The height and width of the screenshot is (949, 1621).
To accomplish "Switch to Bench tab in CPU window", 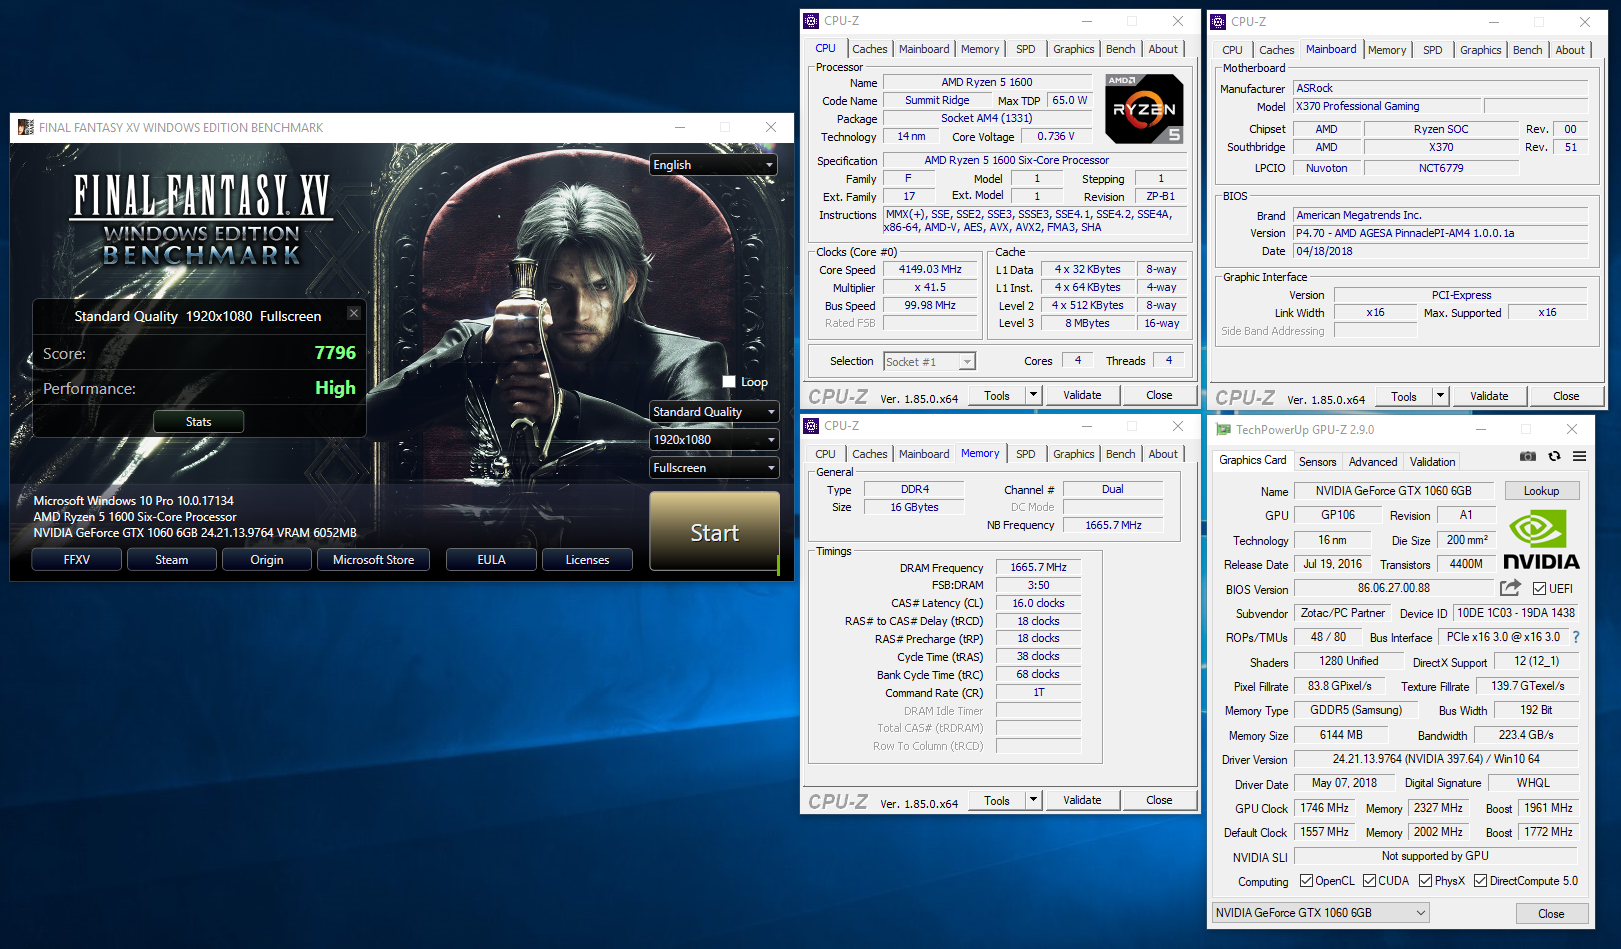I will (1120, 49).
